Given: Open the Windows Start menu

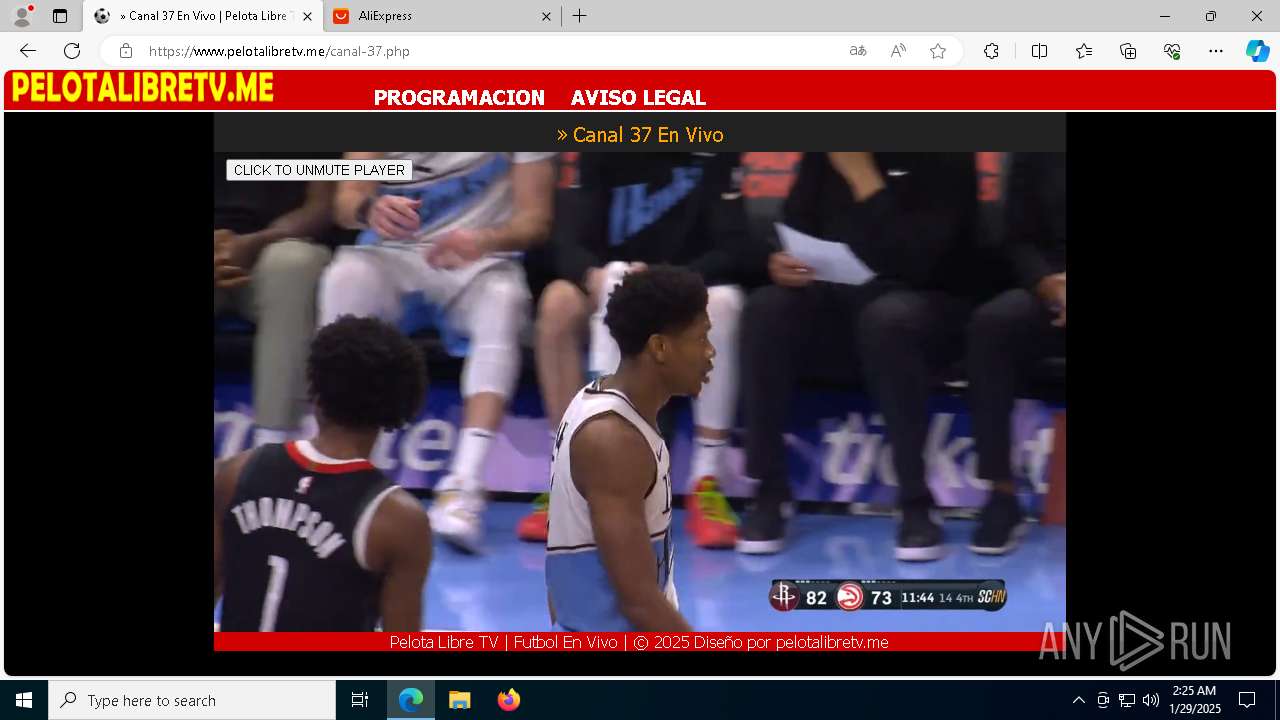Looking at the screenshot, I should point(24,700).
